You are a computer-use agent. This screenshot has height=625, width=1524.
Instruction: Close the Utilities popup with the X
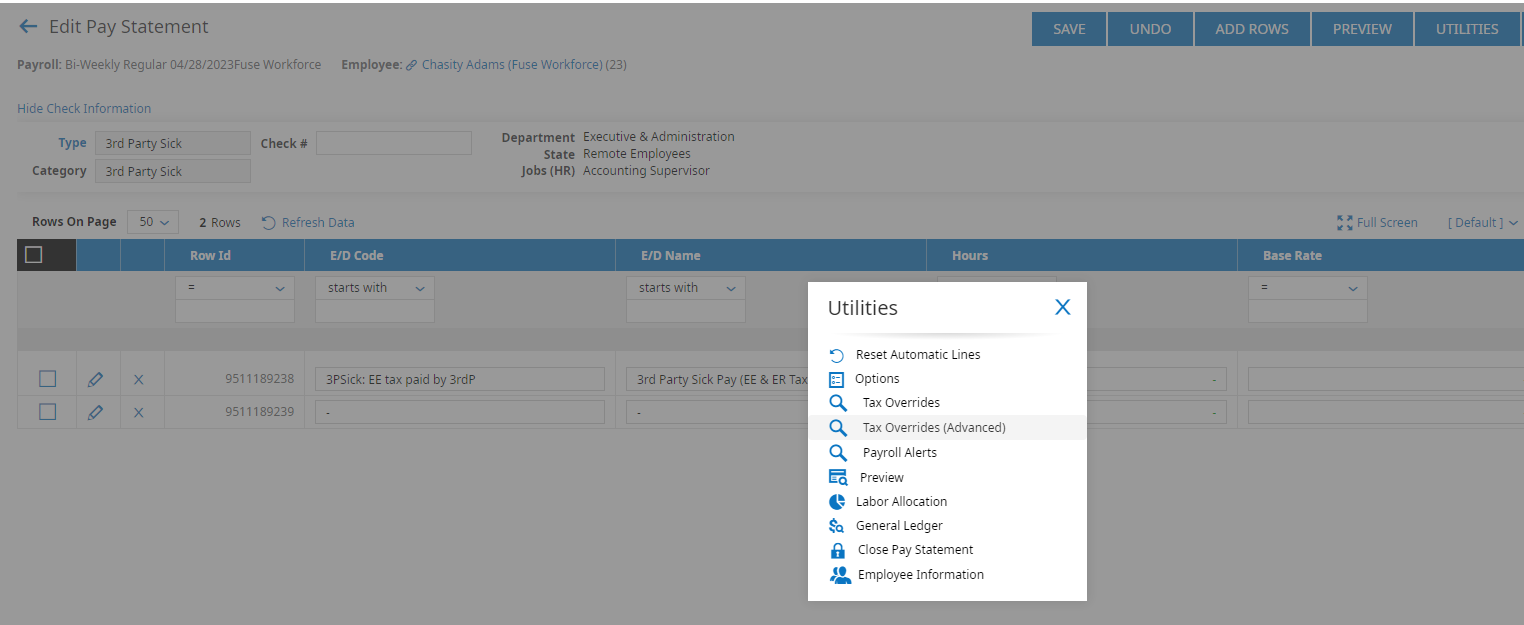[1062, 307]
